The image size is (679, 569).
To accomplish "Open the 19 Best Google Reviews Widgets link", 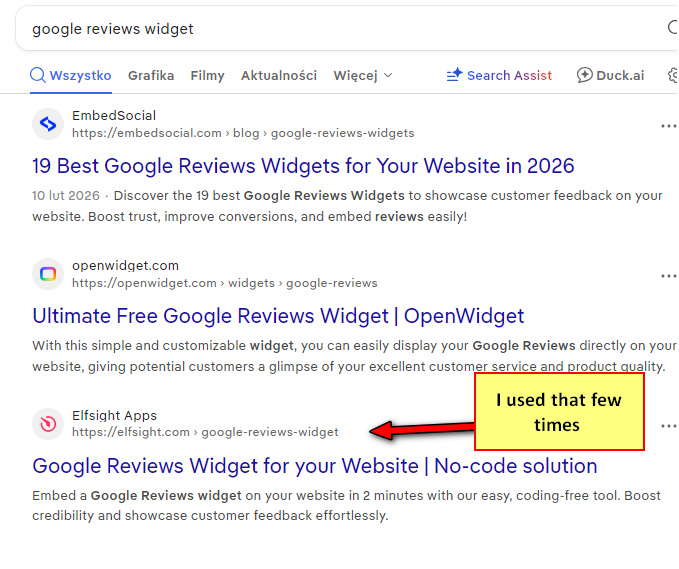I will coord(303,166).
